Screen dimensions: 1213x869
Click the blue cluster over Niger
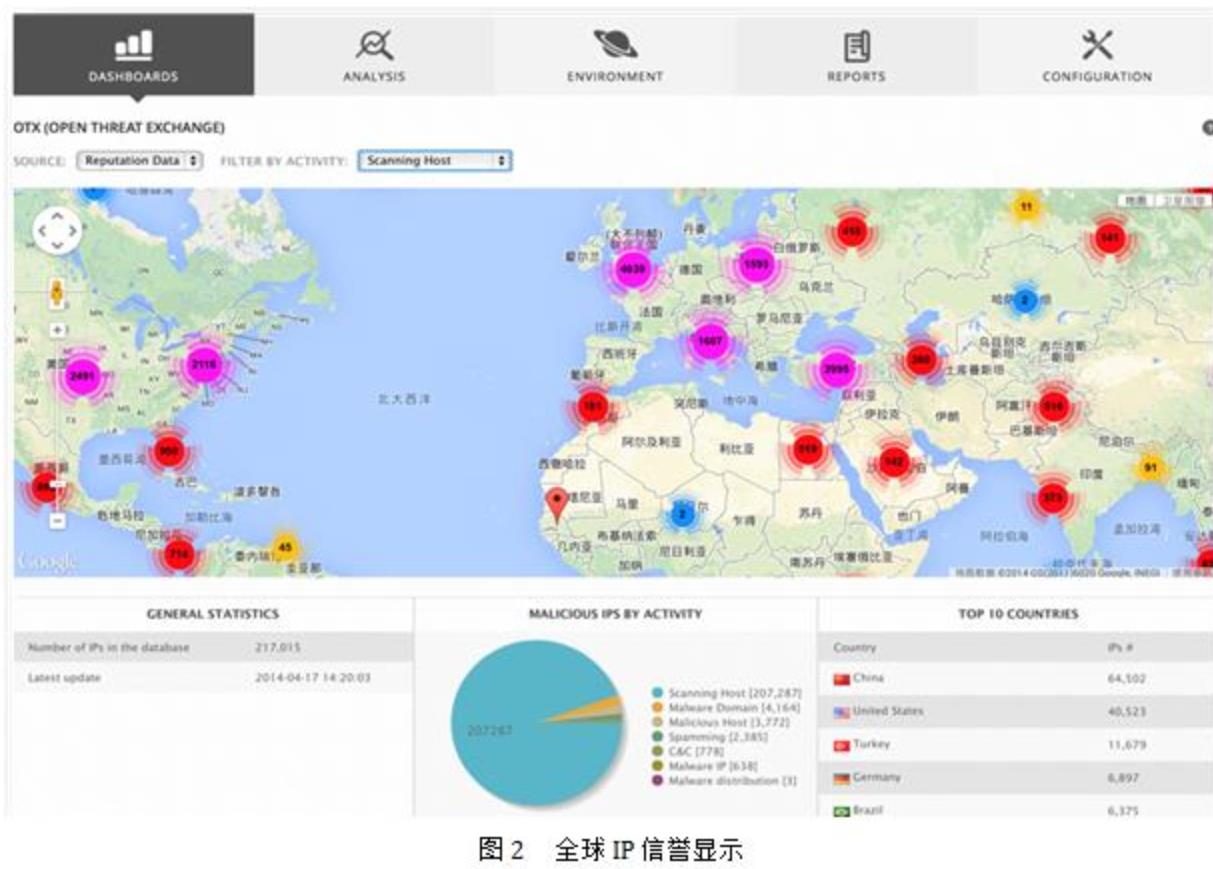click(682, 514)
